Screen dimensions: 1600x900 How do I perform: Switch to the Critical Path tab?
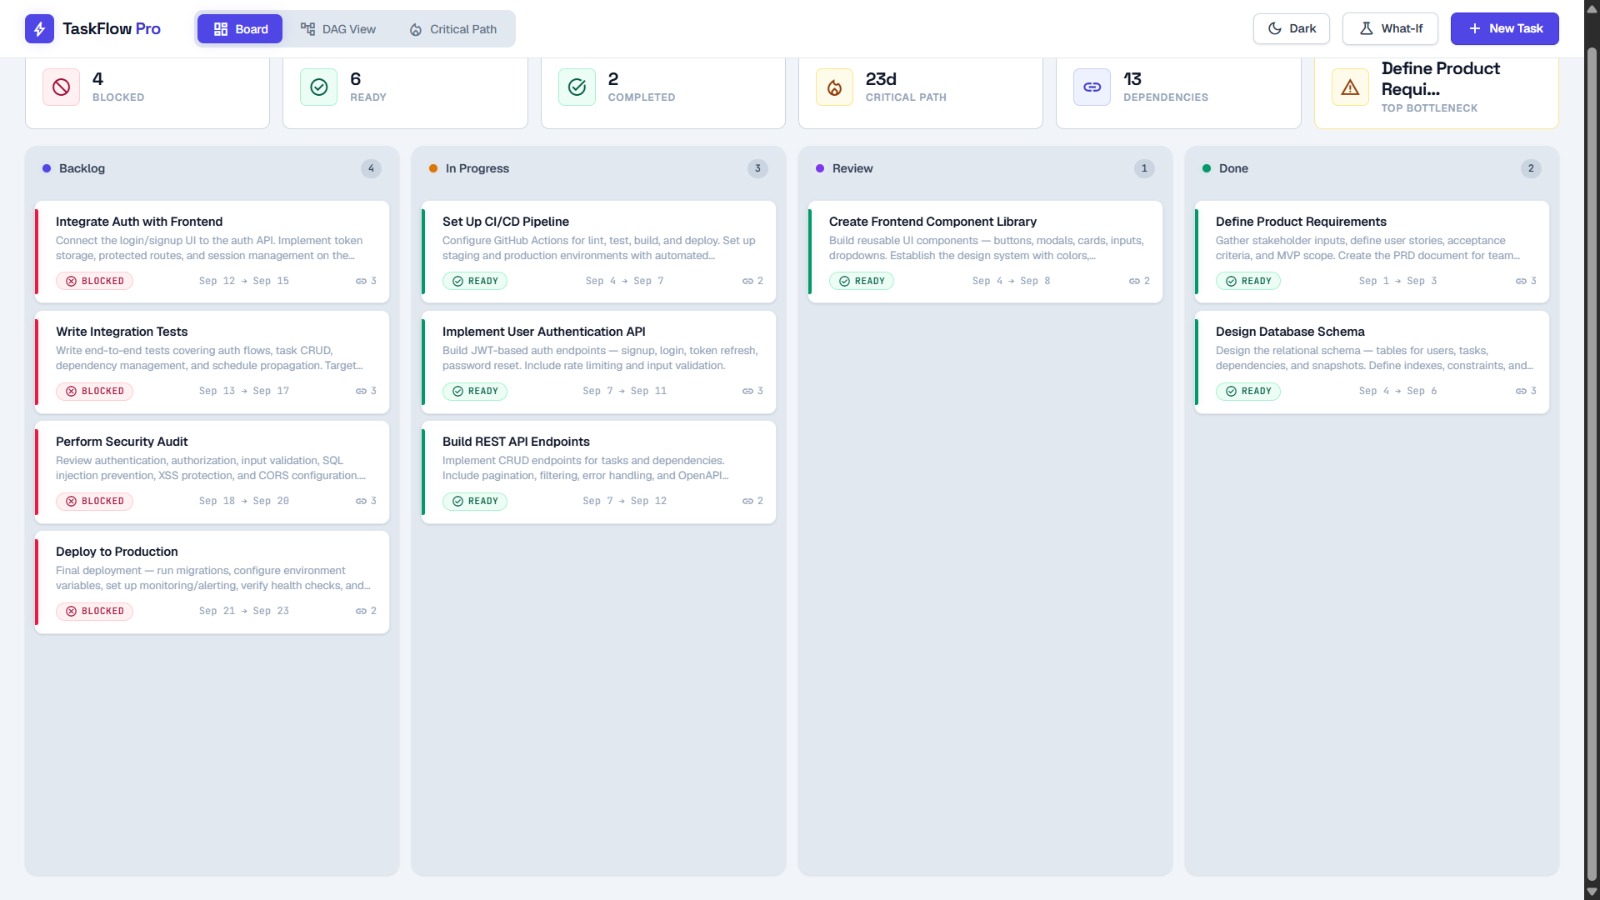tap(453, 29)
